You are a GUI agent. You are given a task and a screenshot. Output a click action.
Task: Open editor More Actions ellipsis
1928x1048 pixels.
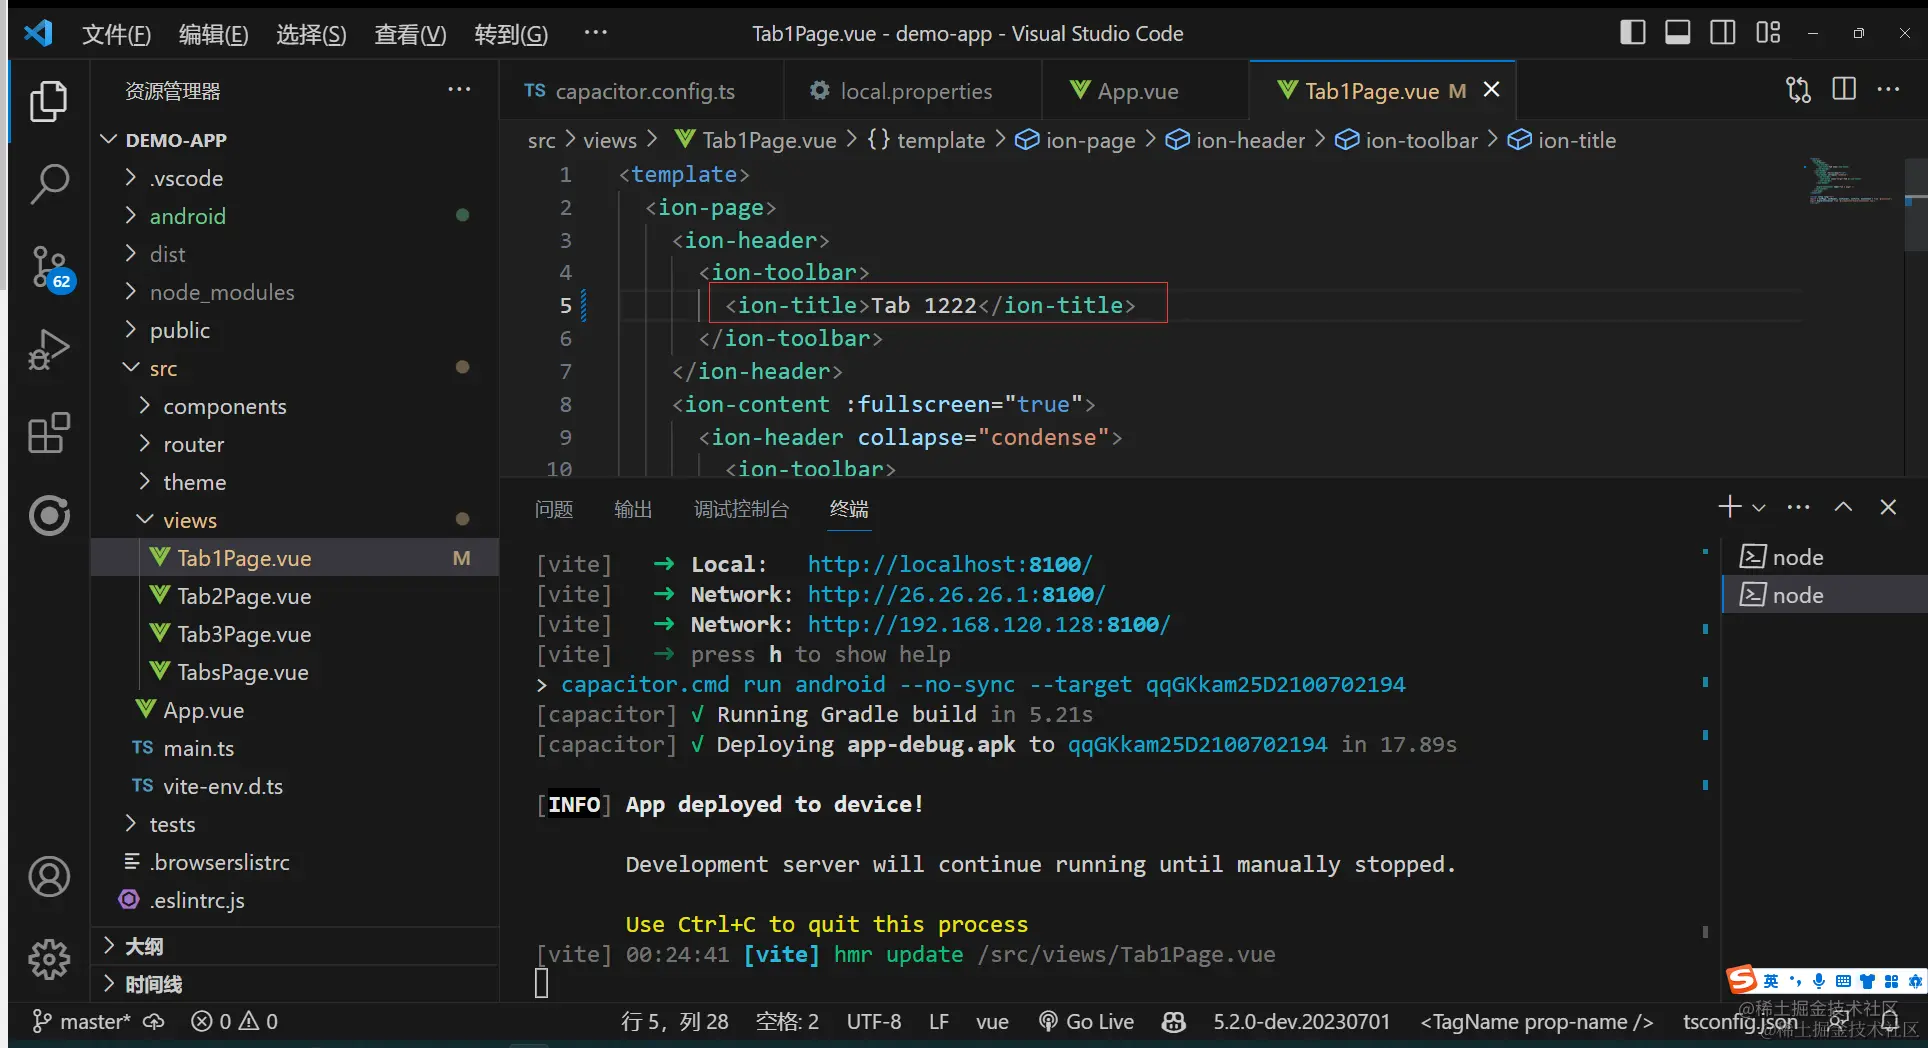pos(1889,90)
